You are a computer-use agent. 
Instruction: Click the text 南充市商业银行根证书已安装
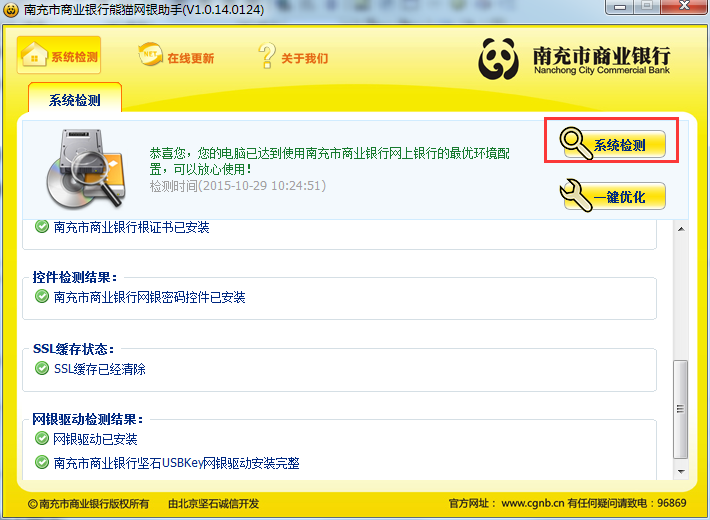coord(131,227)
